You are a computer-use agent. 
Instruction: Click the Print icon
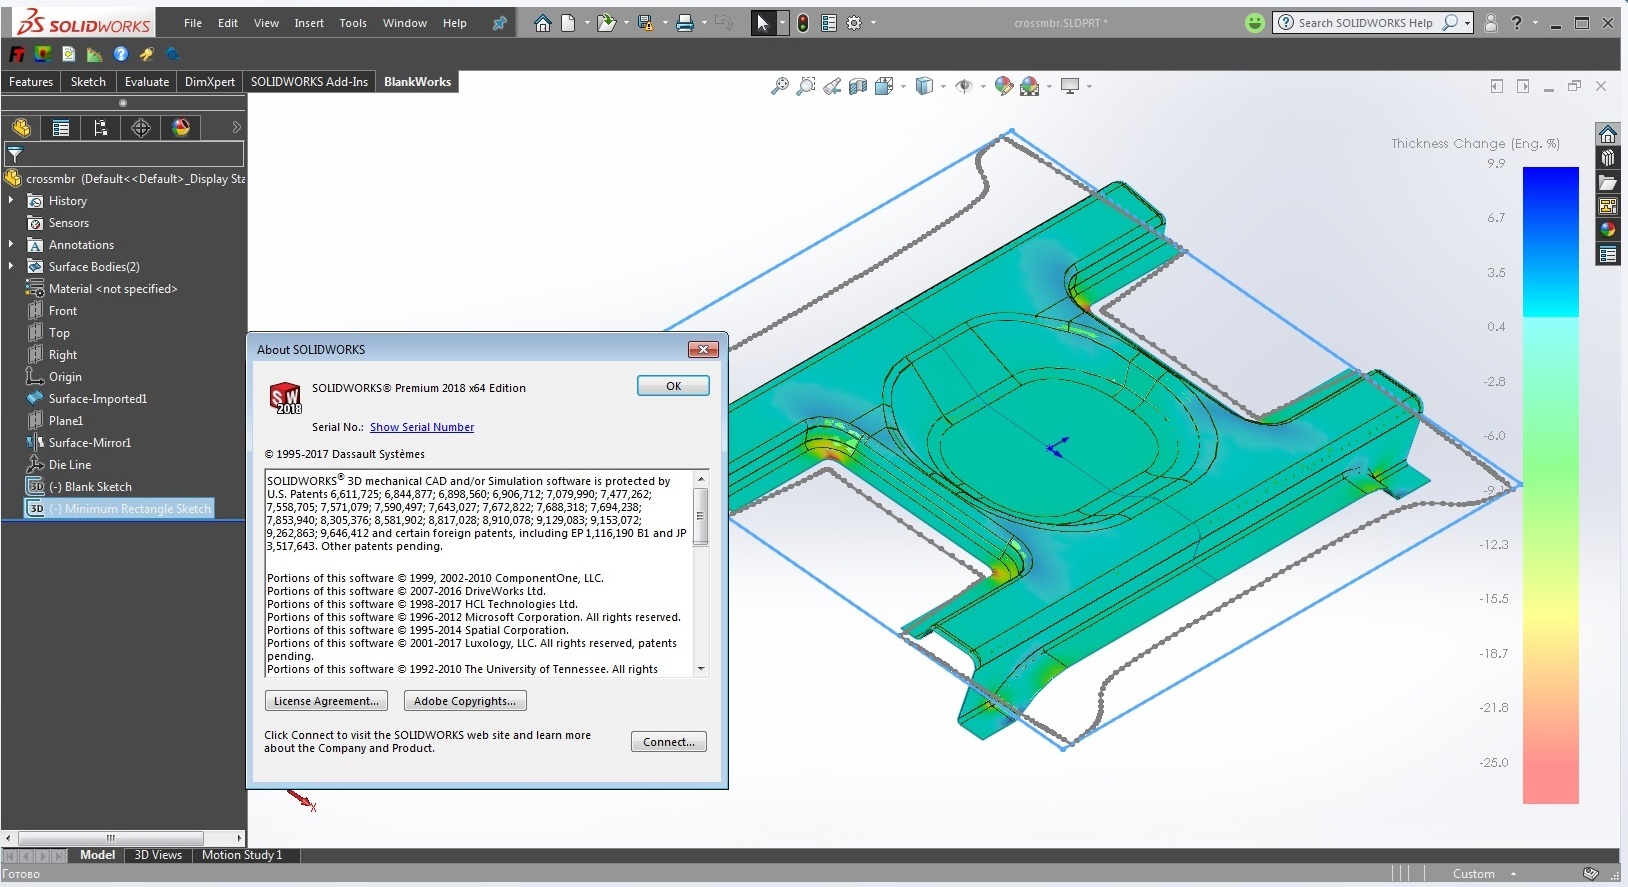tap(685, 23)
